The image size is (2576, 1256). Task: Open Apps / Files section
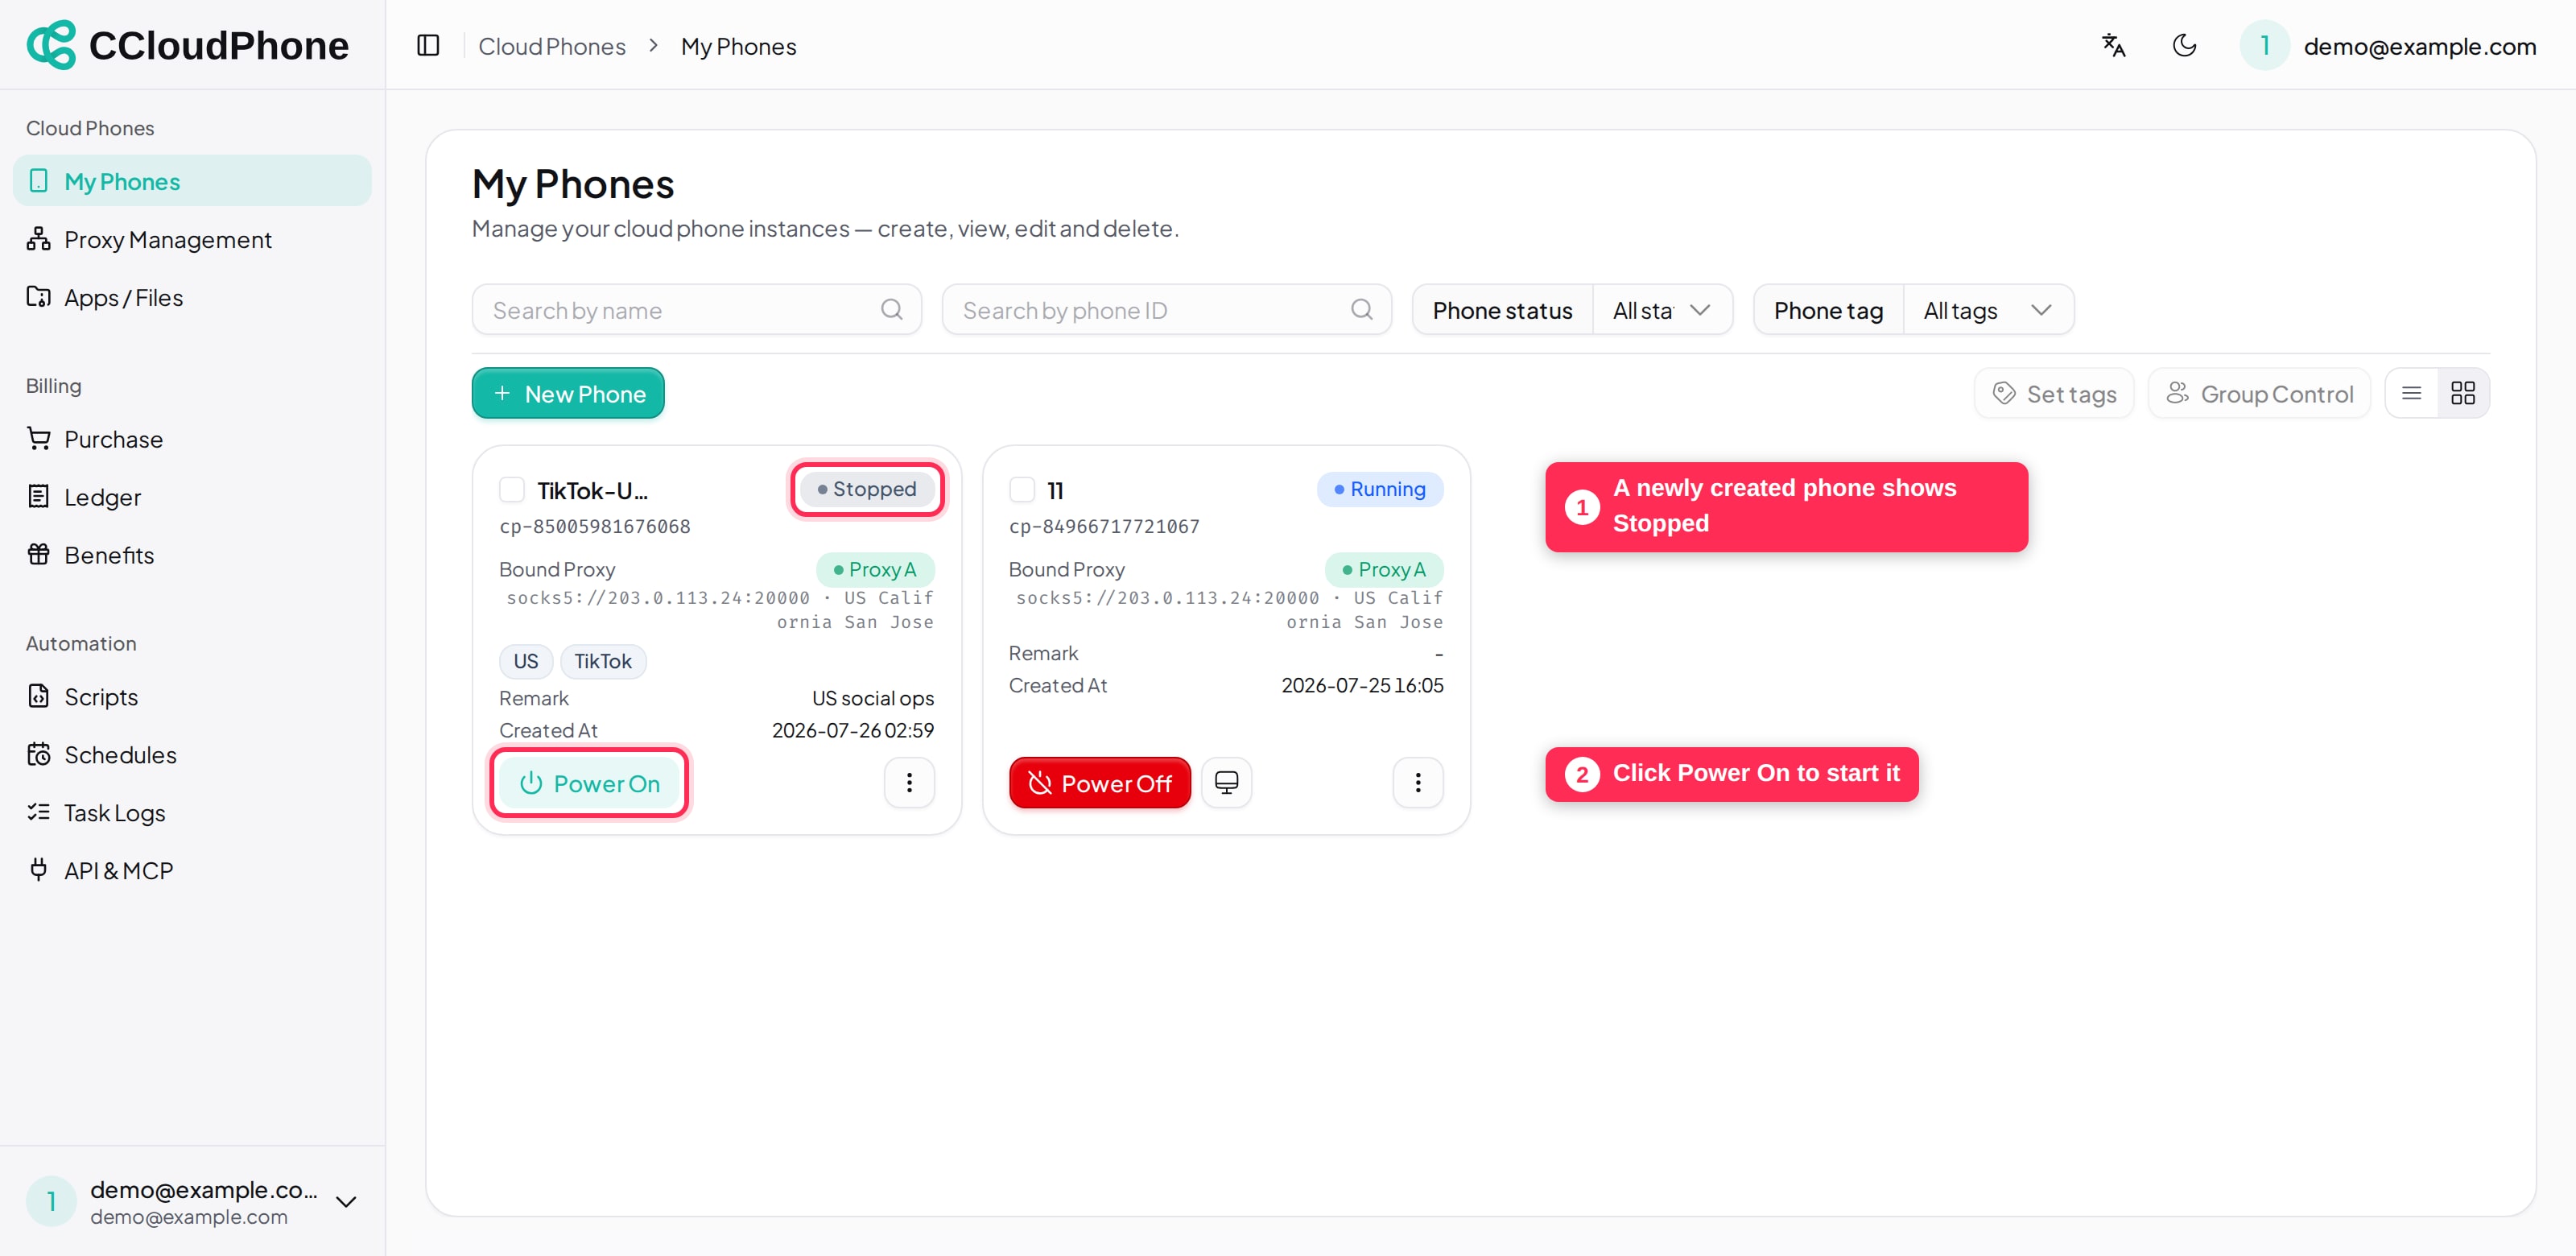[192, 297]
